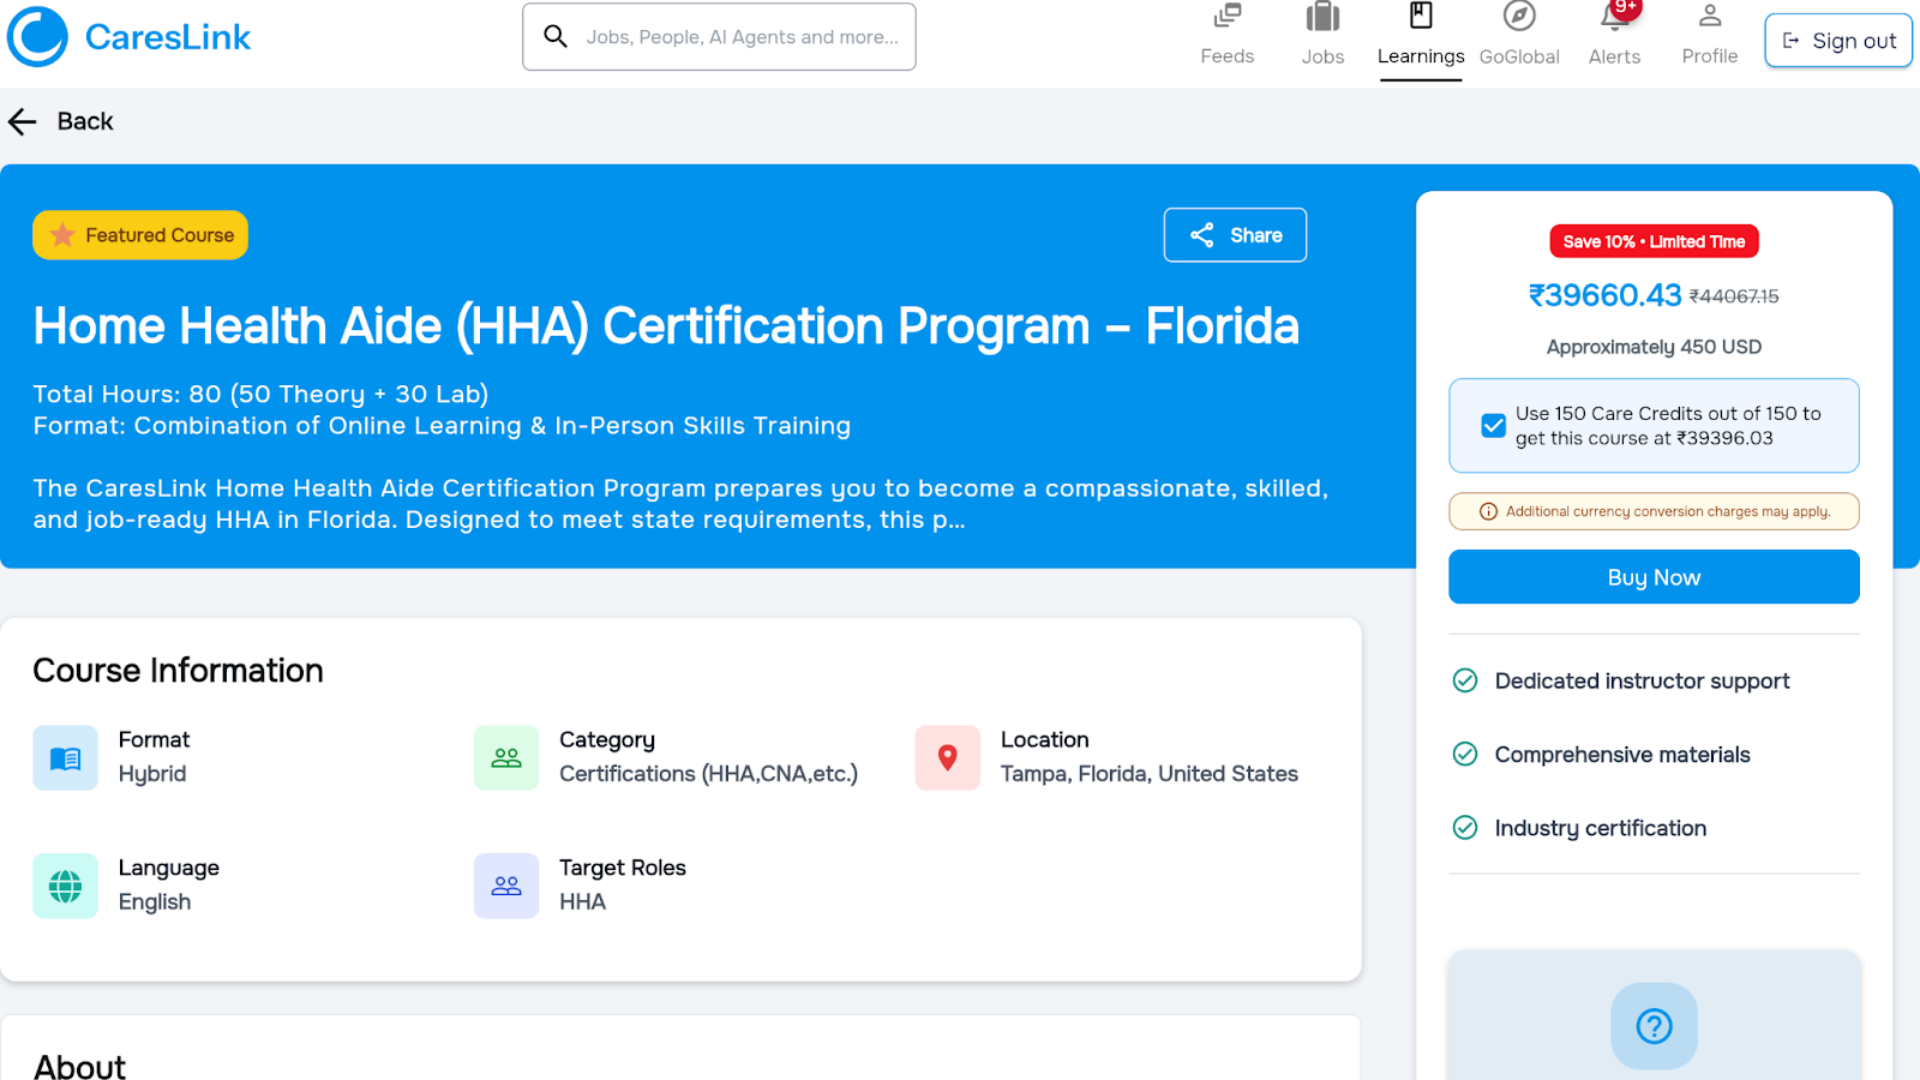The image size is (1920, 1080).
Task: Switch to the Learnings tab
Action: tap(1420, 40)
